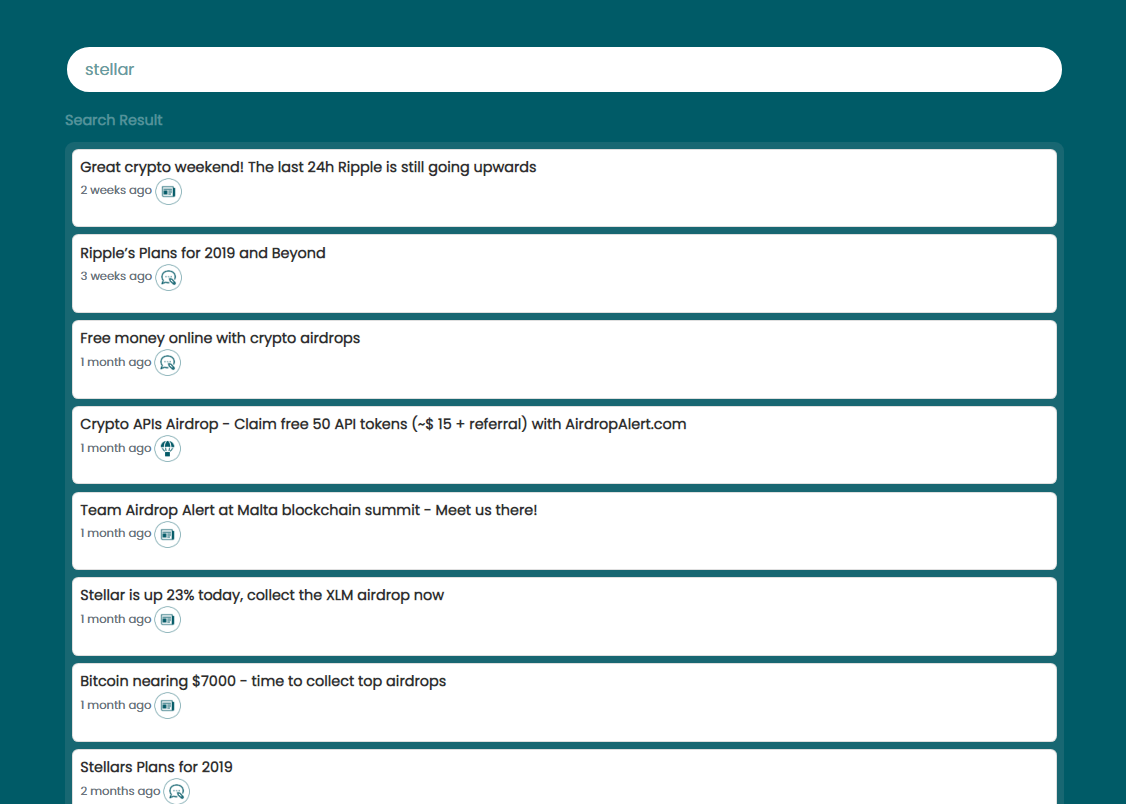Click '1 month ago' under Team Airdrop Alert

tap(116, 533)
